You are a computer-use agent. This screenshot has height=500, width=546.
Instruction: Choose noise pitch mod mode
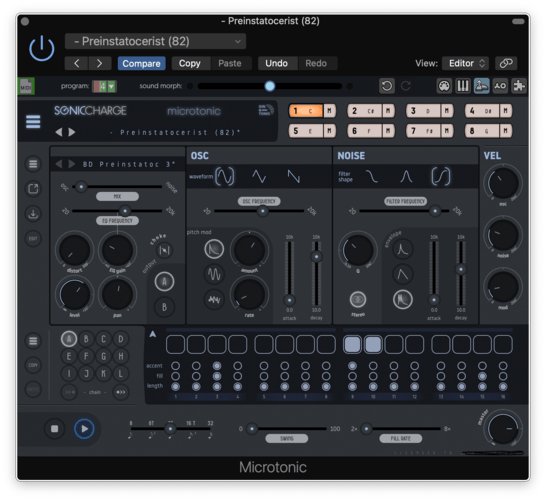[214, 299]
